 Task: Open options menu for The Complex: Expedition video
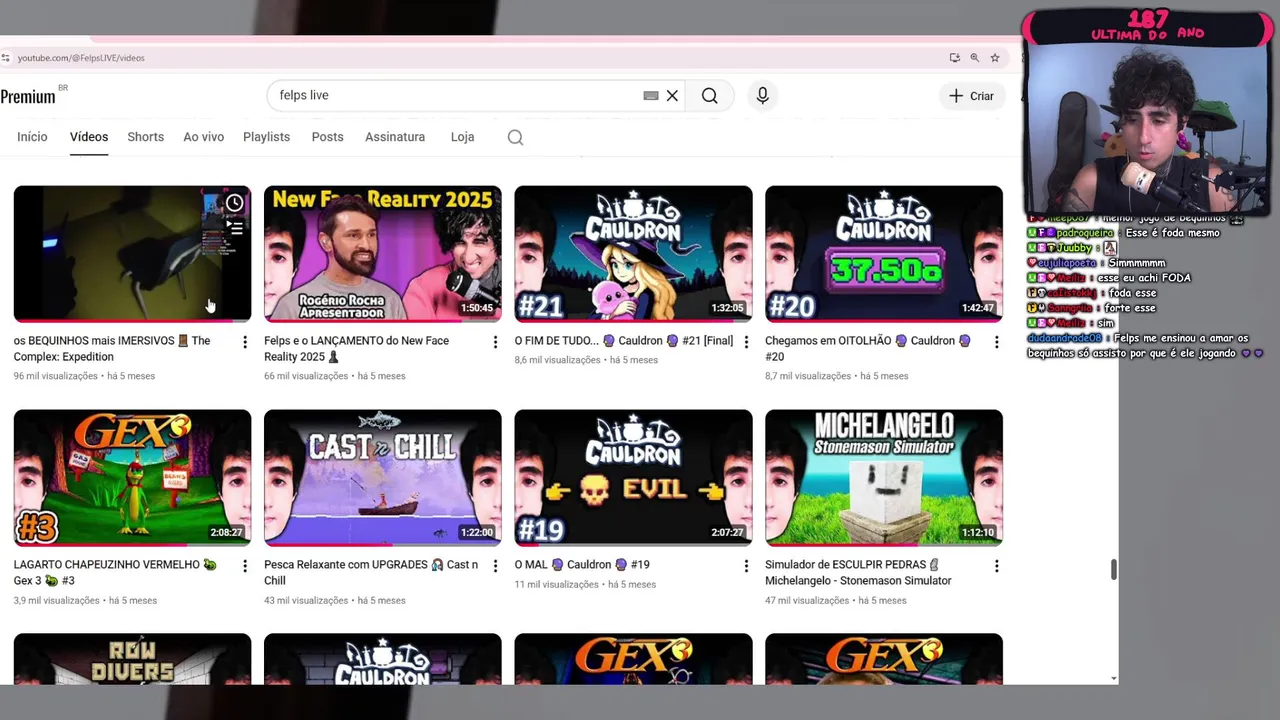pyautogui.click(x=244, y=342)
